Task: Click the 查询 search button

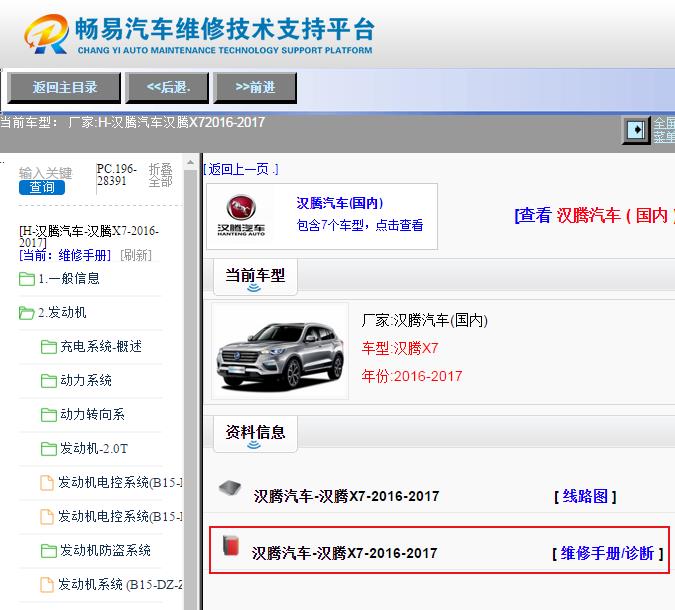Action: pos(42,187)
